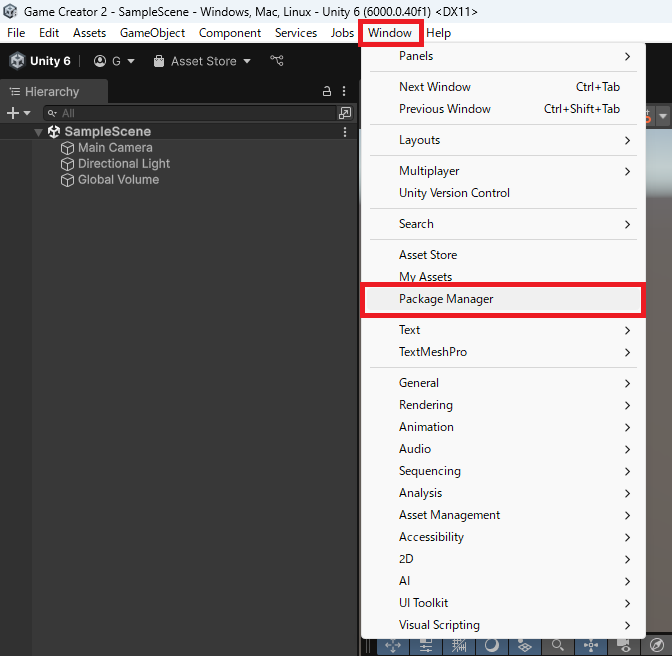Expand the Rendering submenu
Image resolution: width=672 pixels, height=656 pixels.
pyautogui.click(x=503, y=405)
